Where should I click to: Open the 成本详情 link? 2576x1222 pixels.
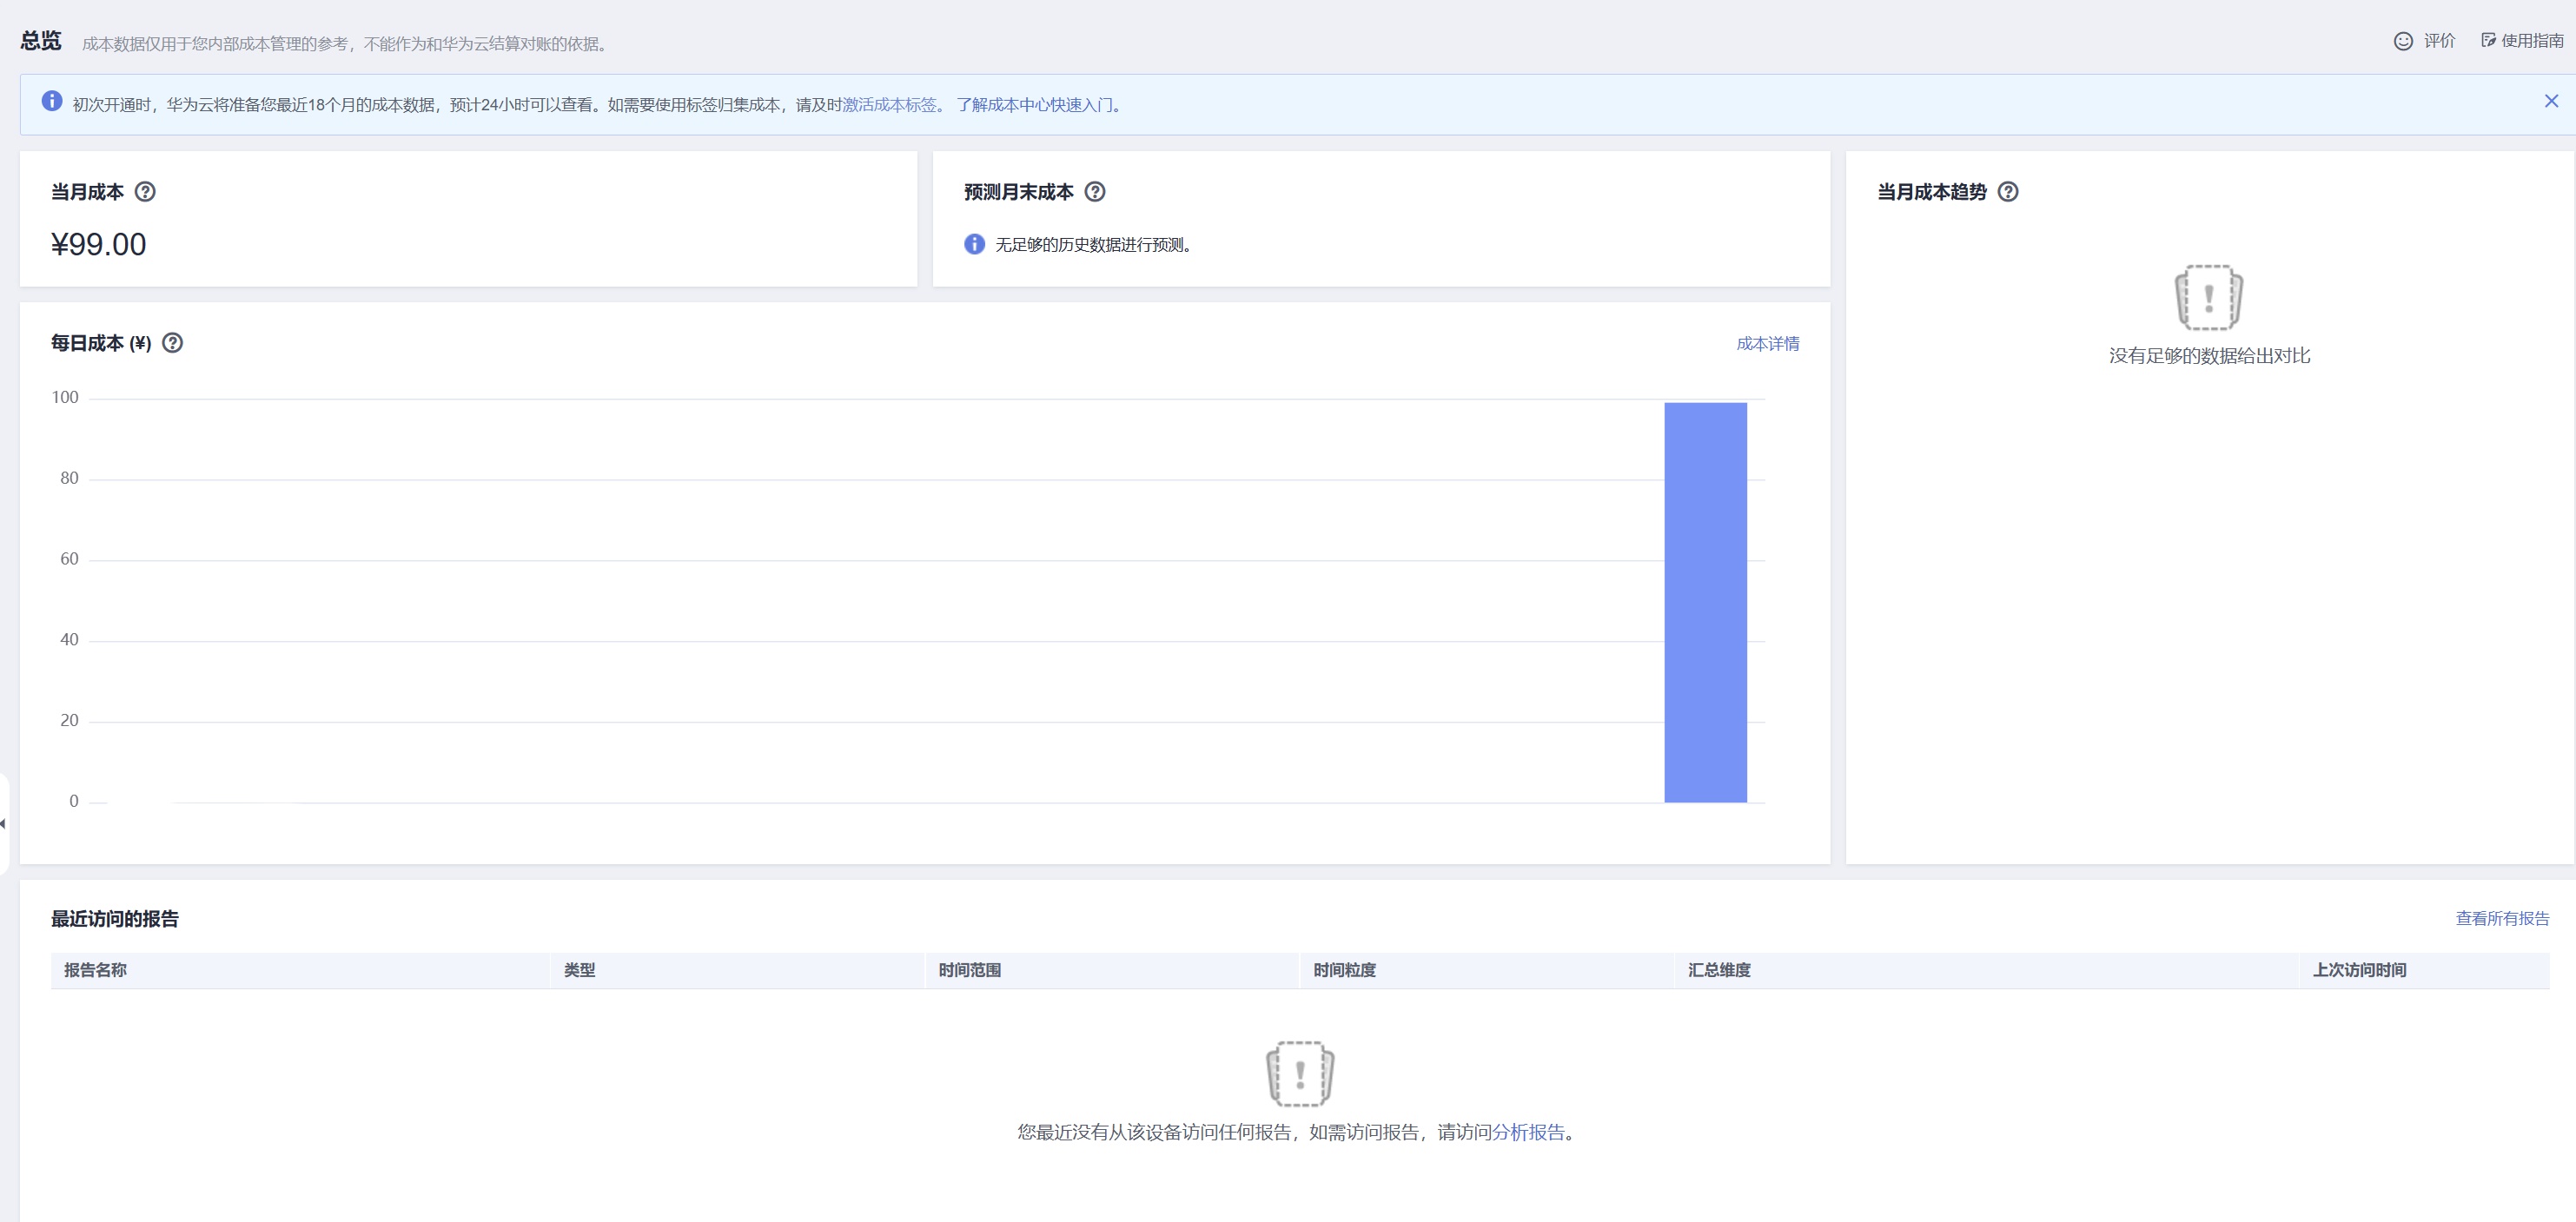[1767, 344]
